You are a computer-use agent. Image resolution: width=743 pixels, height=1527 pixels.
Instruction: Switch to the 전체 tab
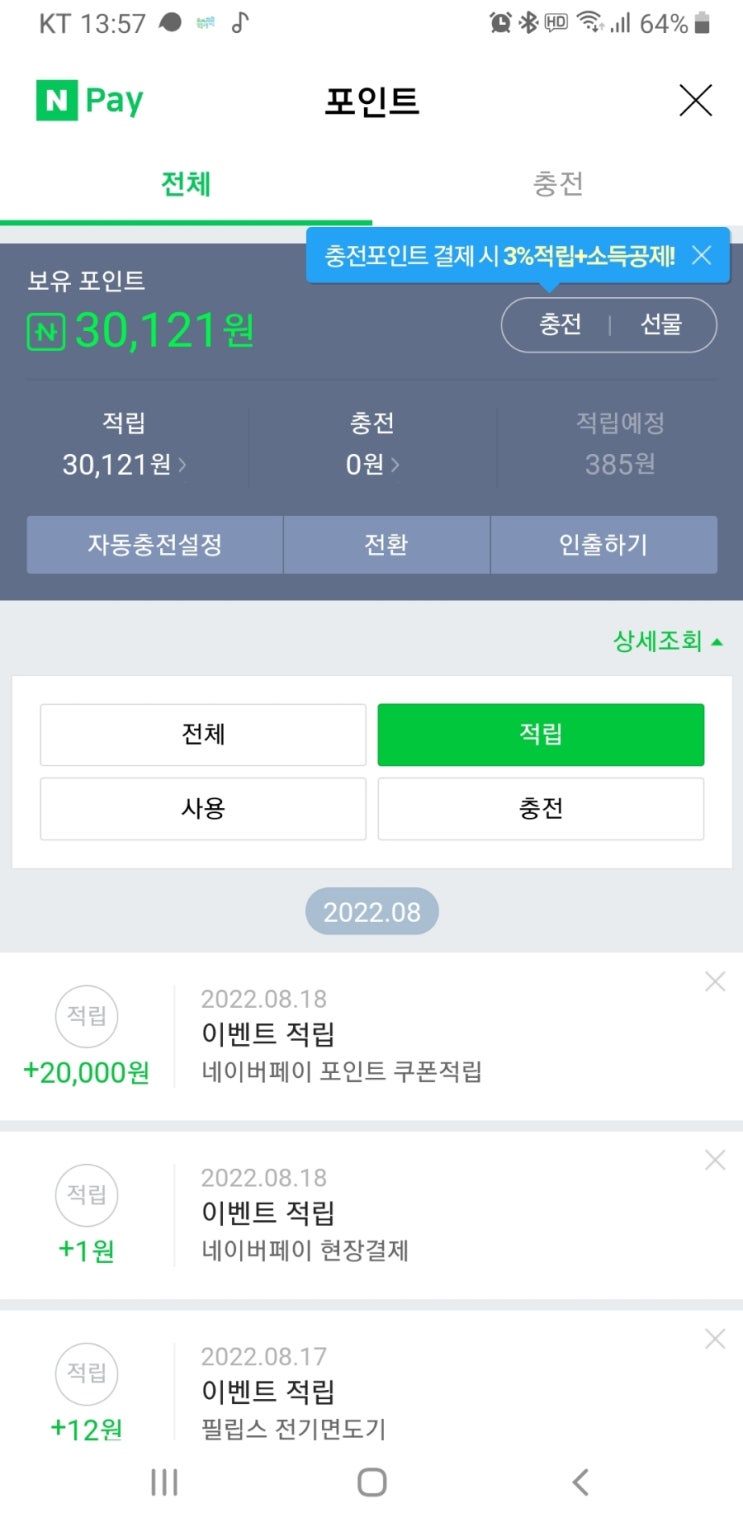186,185
